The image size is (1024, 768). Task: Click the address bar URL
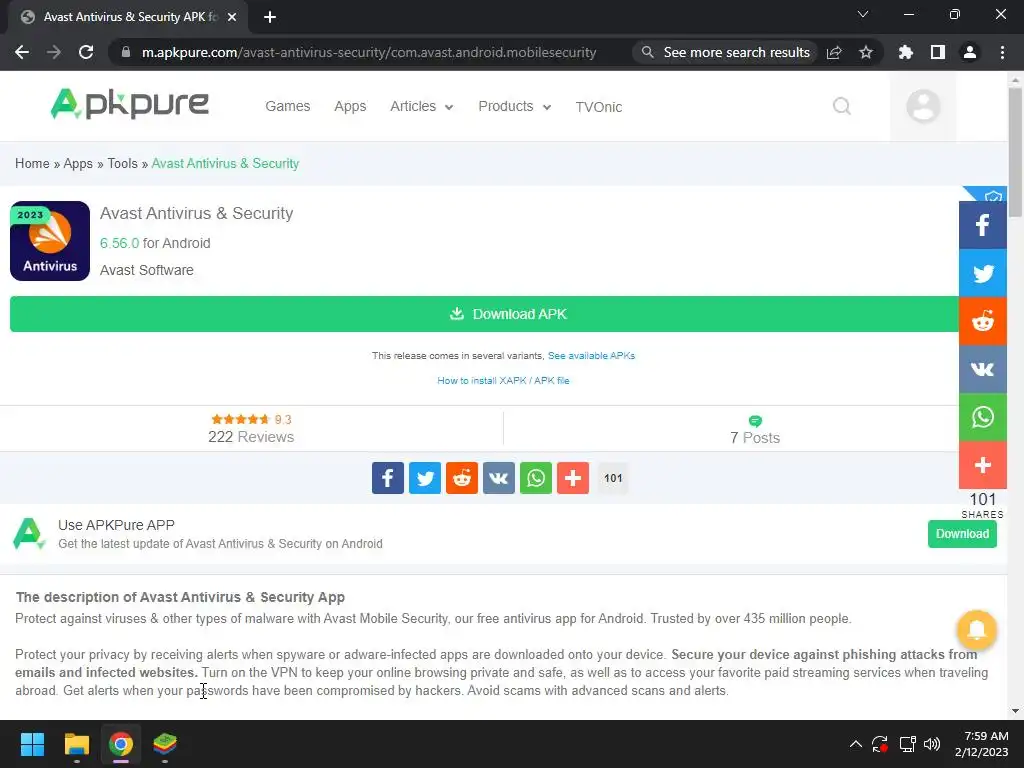pos(369,52)
